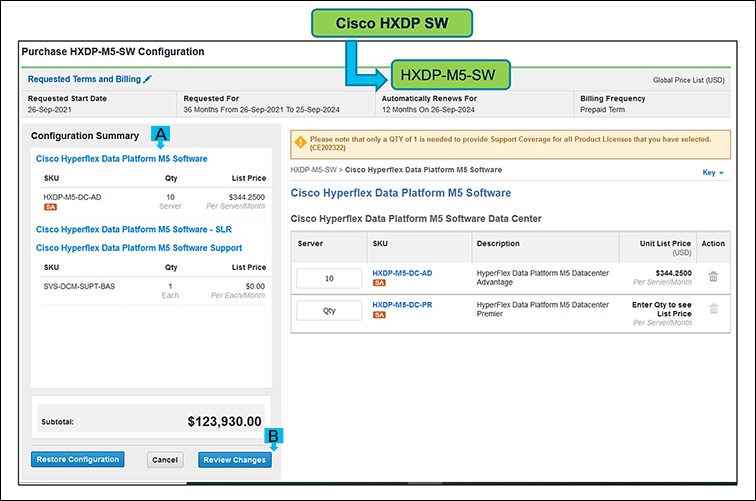The image size is (756, 501).
Task: Click Prepaid Term billing frequency value
Action: click(602, 109)
